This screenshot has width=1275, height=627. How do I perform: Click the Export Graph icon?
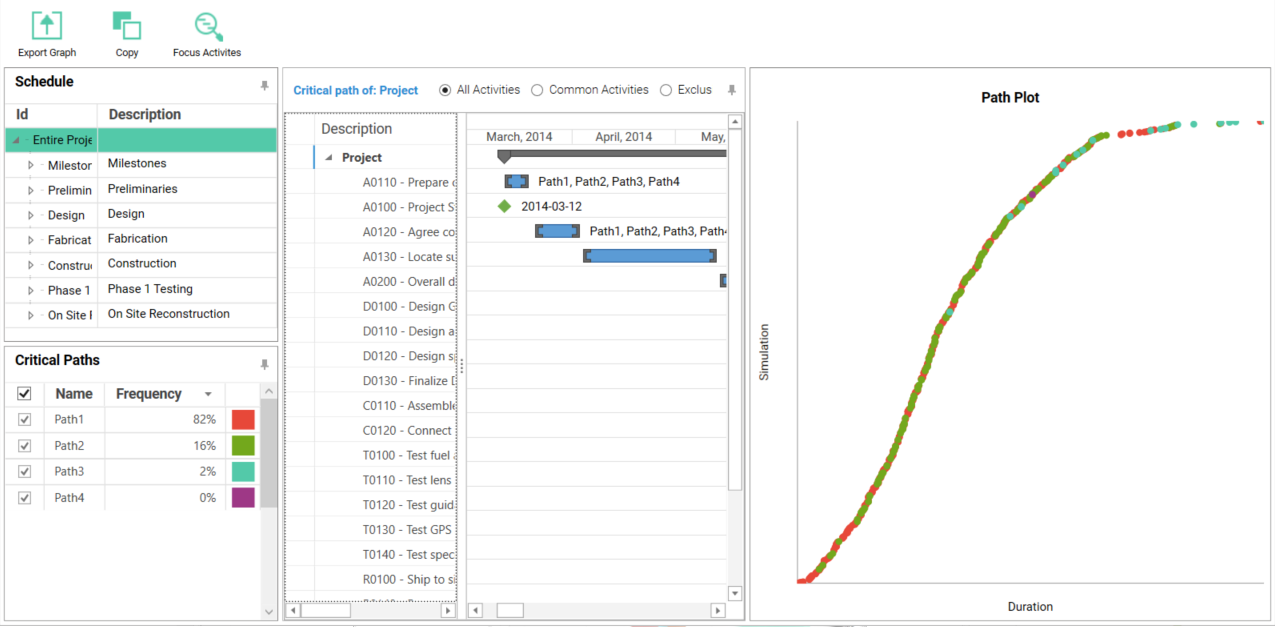point(47,27)
